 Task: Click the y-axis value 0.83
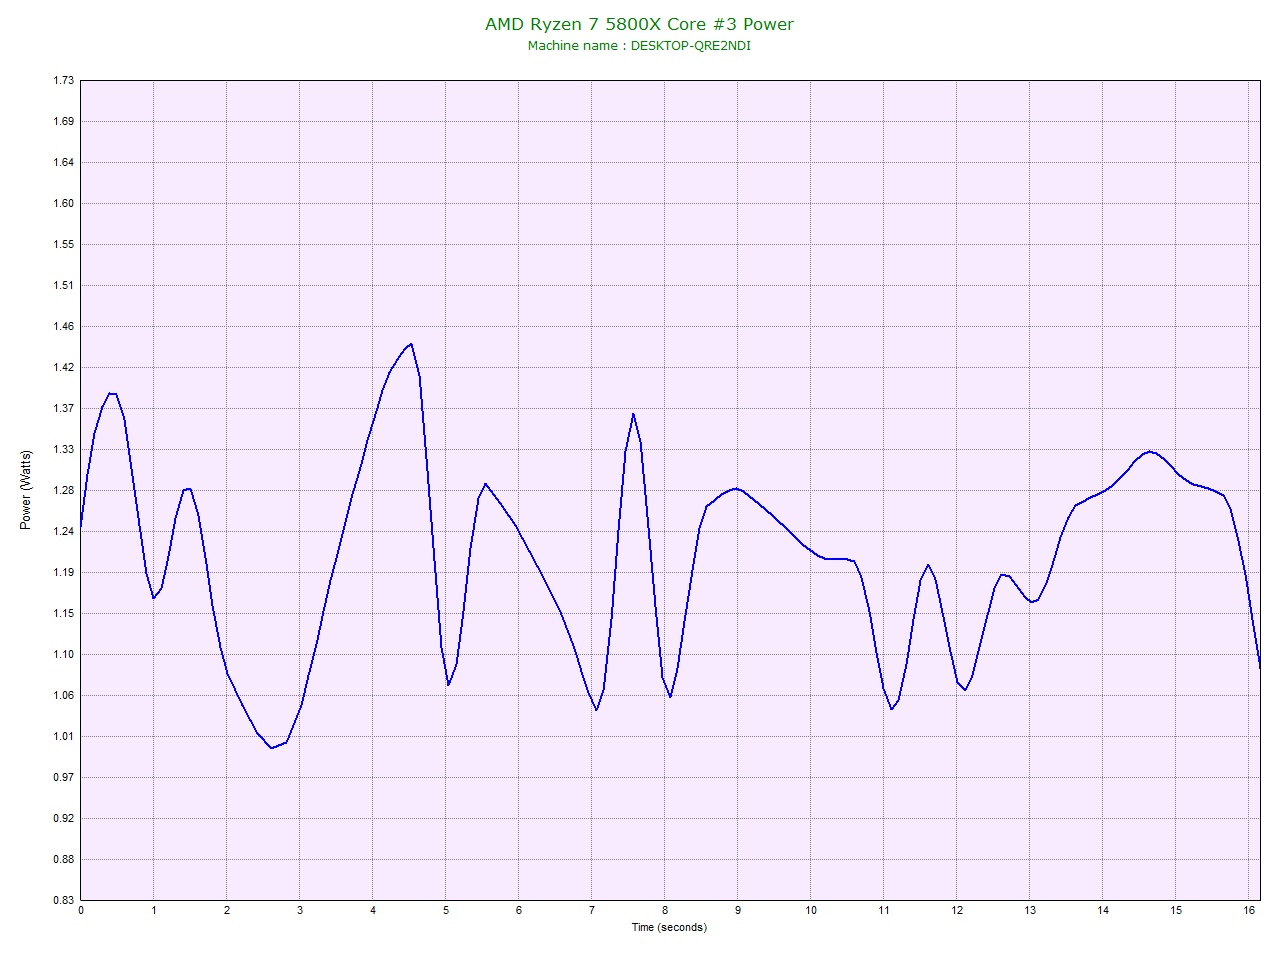63,900
